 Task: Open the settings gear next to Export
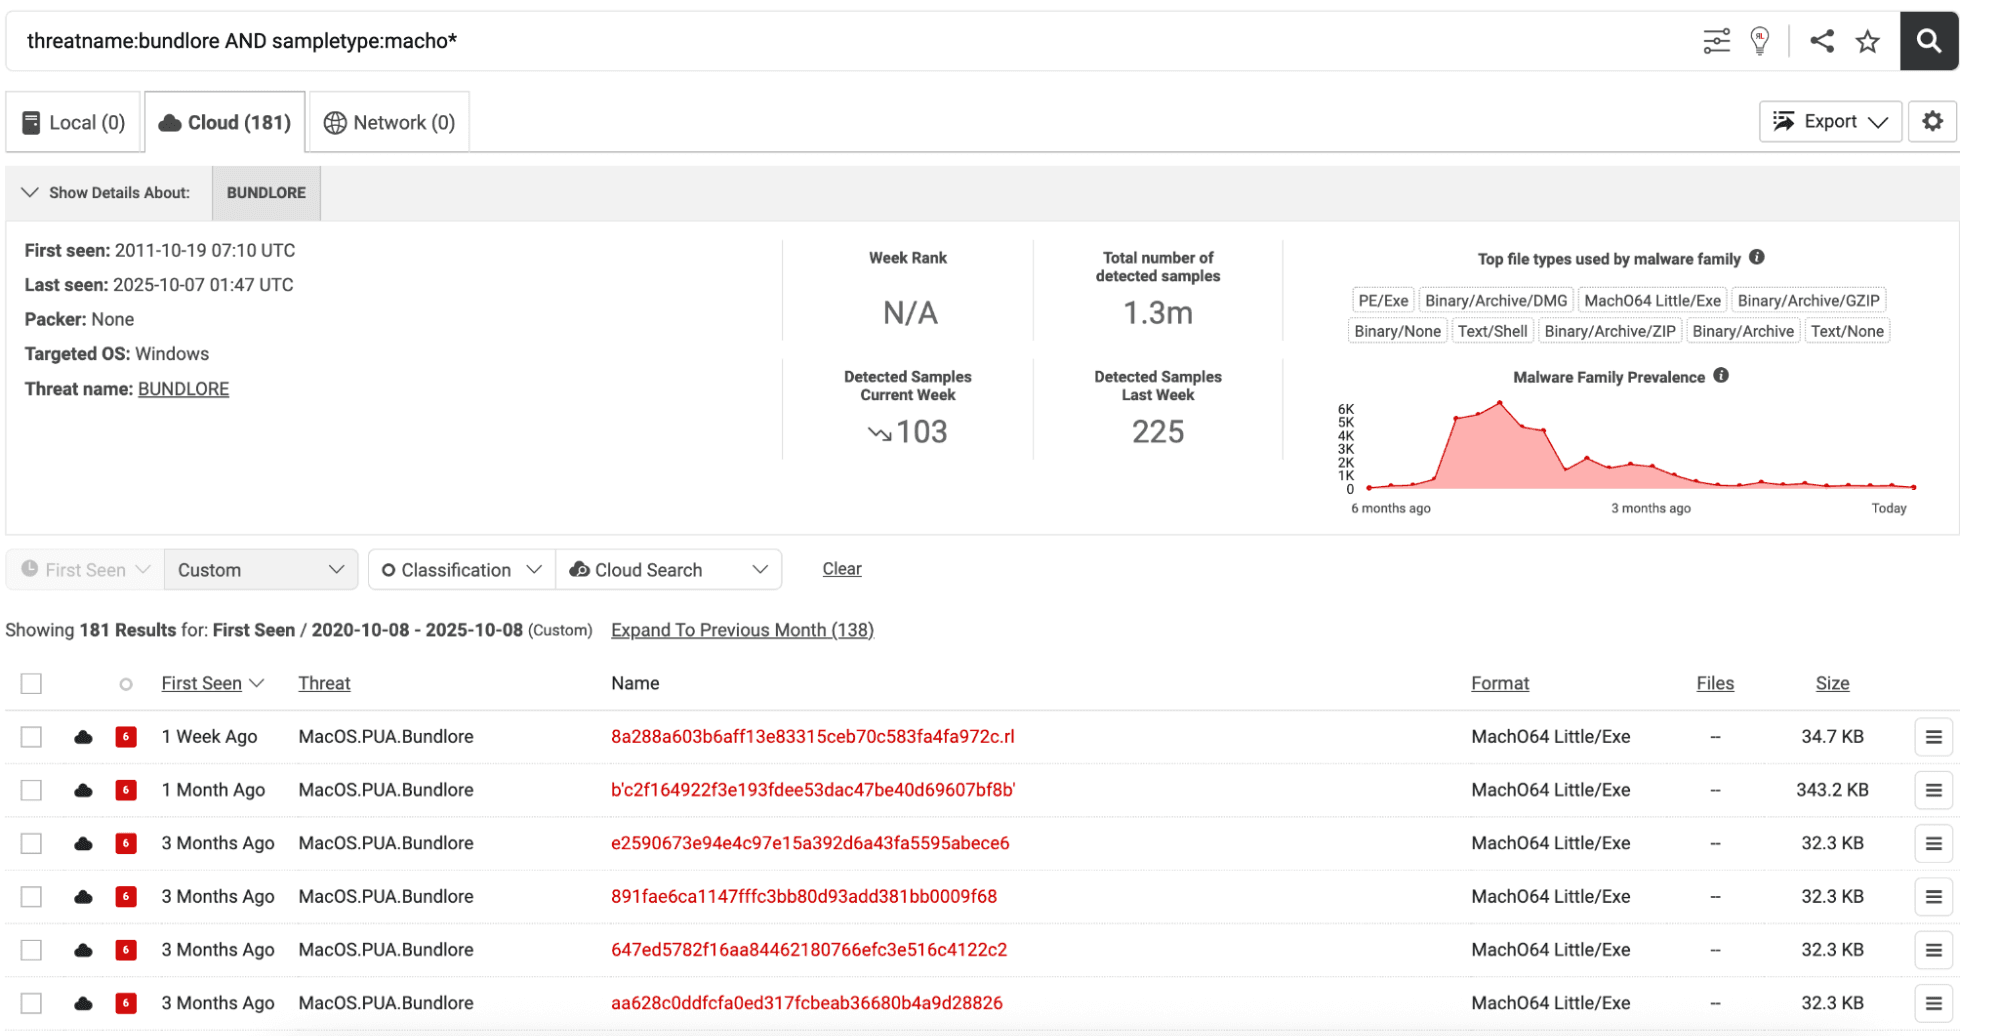(x=1933, y=121)
